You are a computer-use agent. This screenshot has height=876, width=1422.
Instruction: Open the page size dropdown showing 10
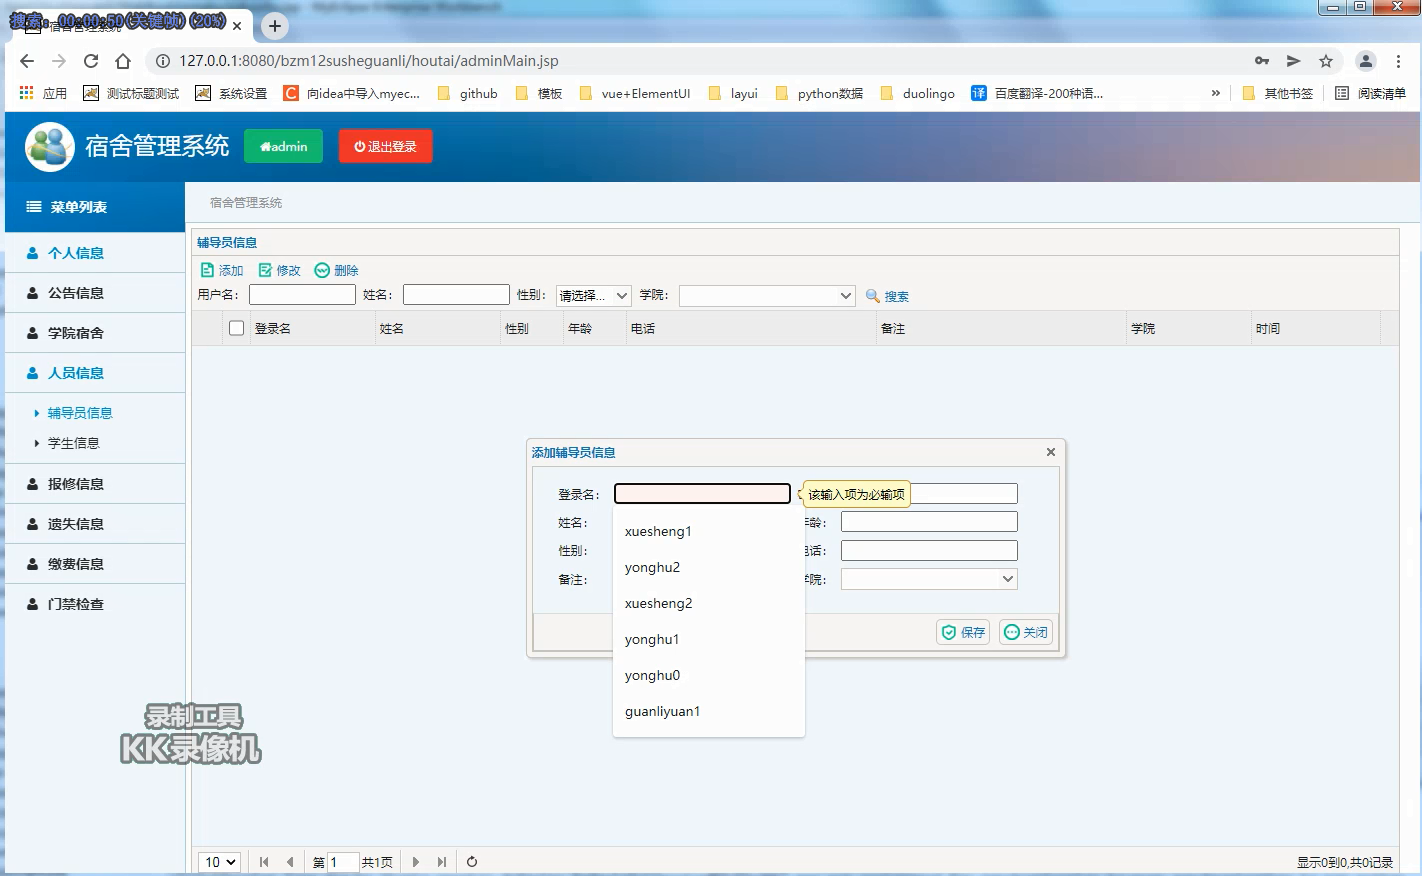[x=219, y=862]
